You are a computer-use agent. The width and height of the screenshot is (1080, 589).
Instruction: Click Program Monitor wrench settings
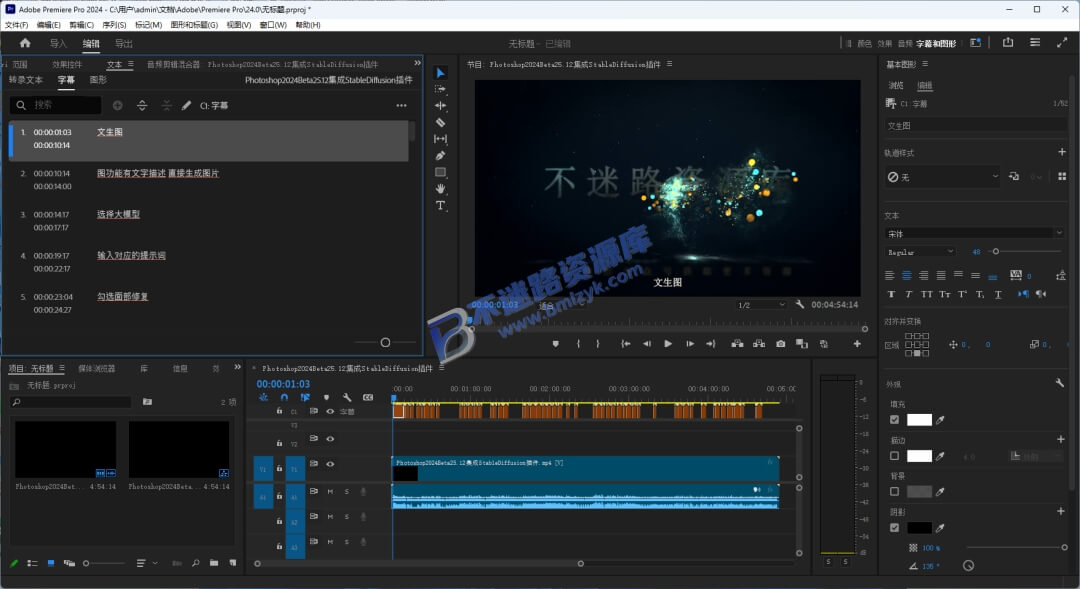(x=800, y=304)
